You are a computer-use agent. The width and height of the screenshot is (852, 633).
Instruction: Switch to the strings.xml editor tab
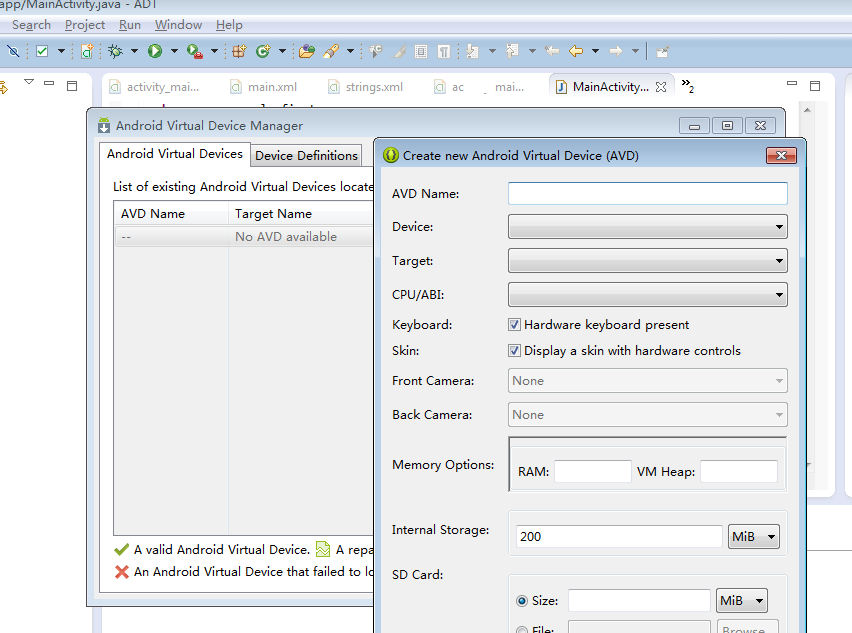pos(367,87)
